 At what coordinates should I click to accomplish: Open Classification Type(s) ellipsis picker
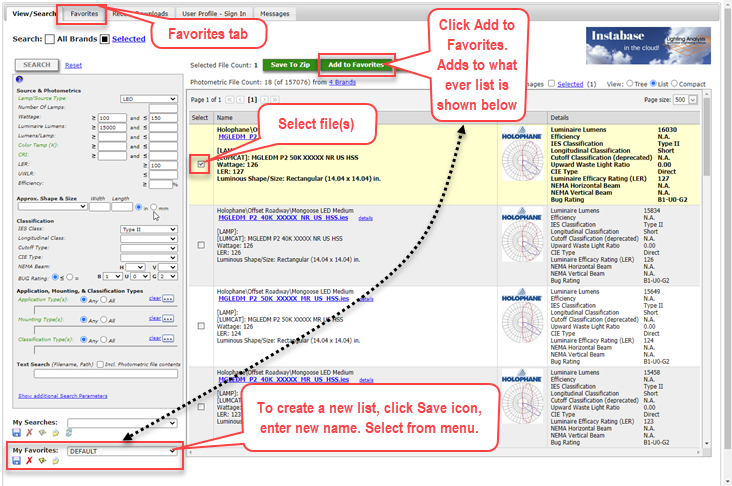(x=168, y=338)
